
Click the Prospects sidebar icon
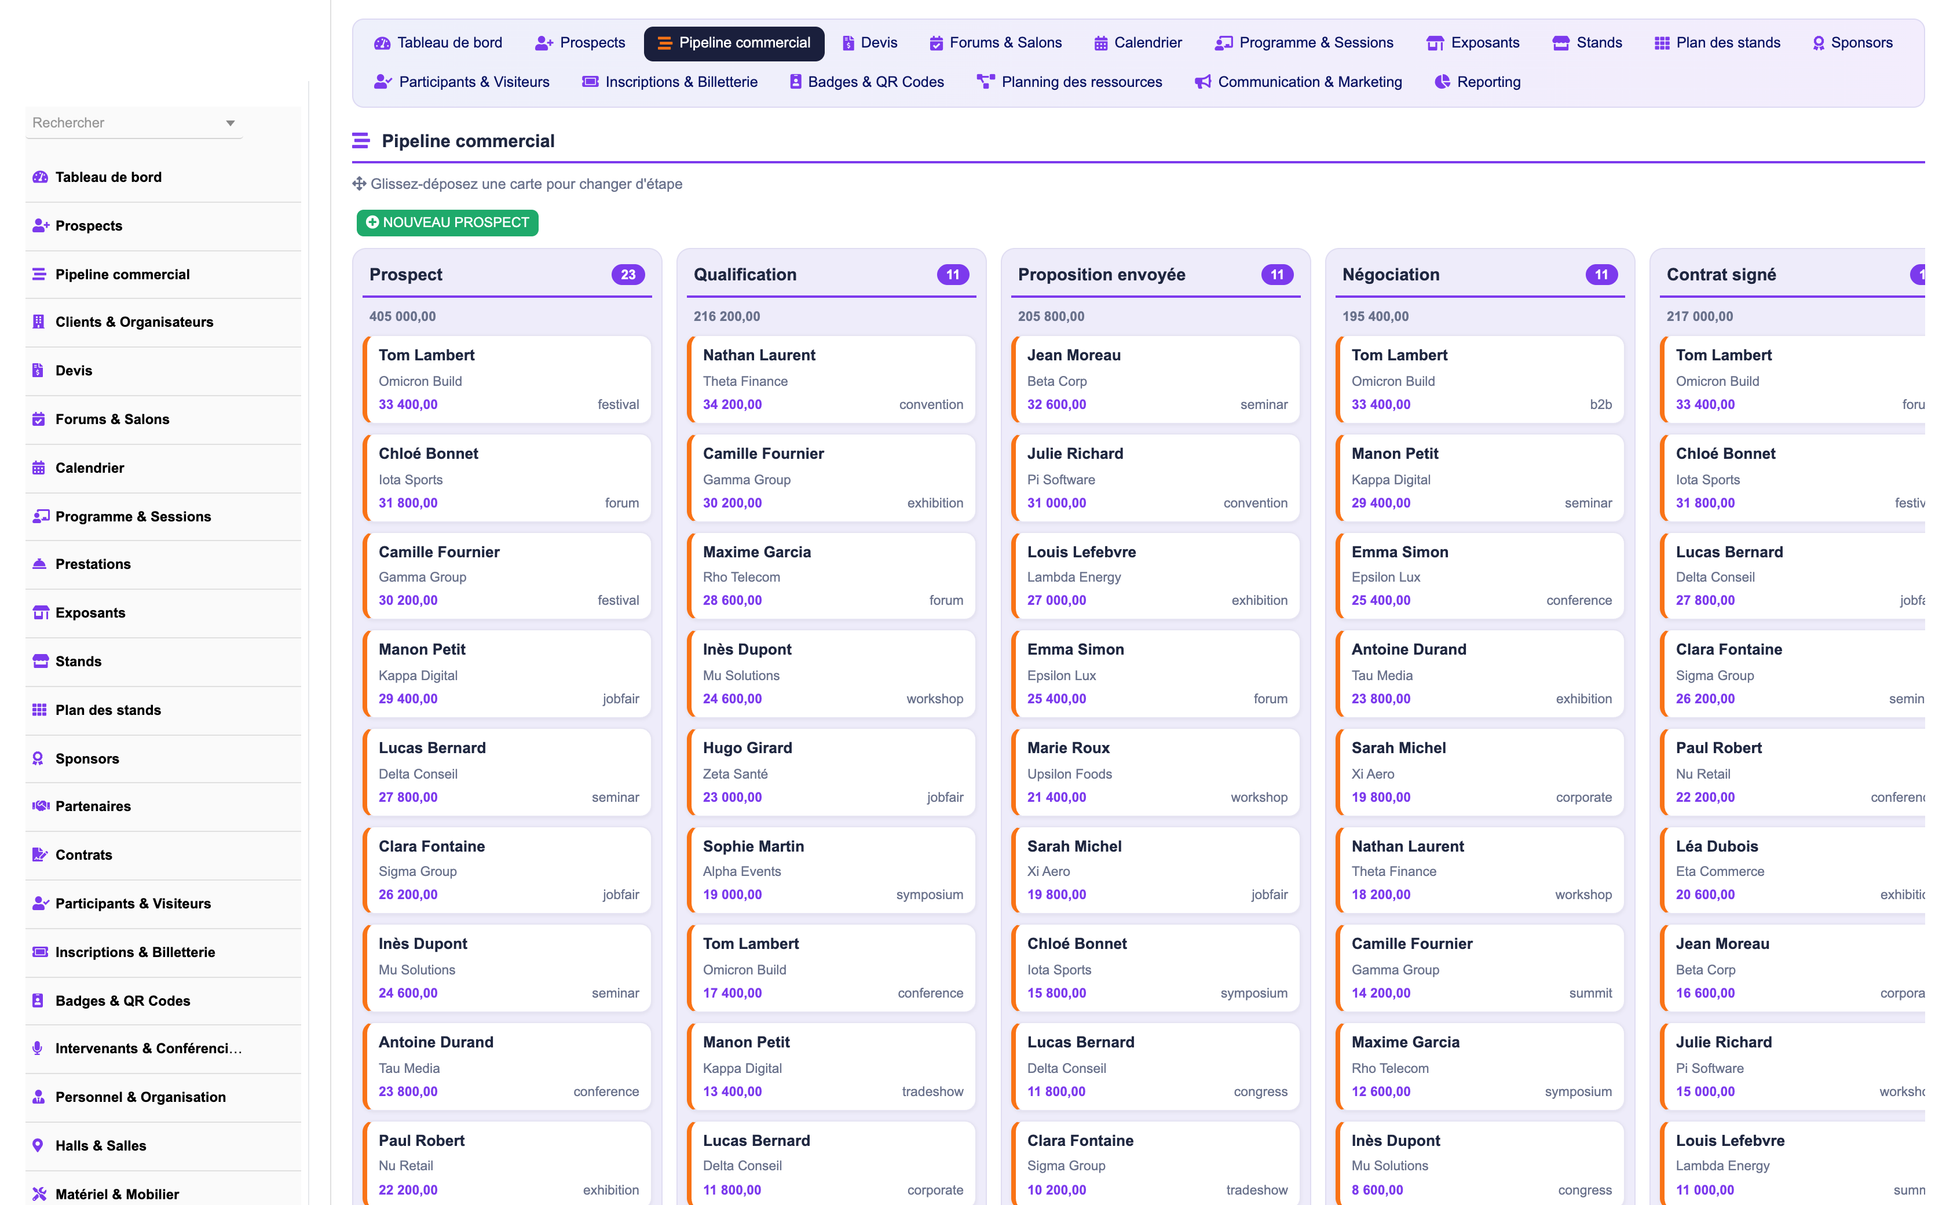[x=40, y=226]
